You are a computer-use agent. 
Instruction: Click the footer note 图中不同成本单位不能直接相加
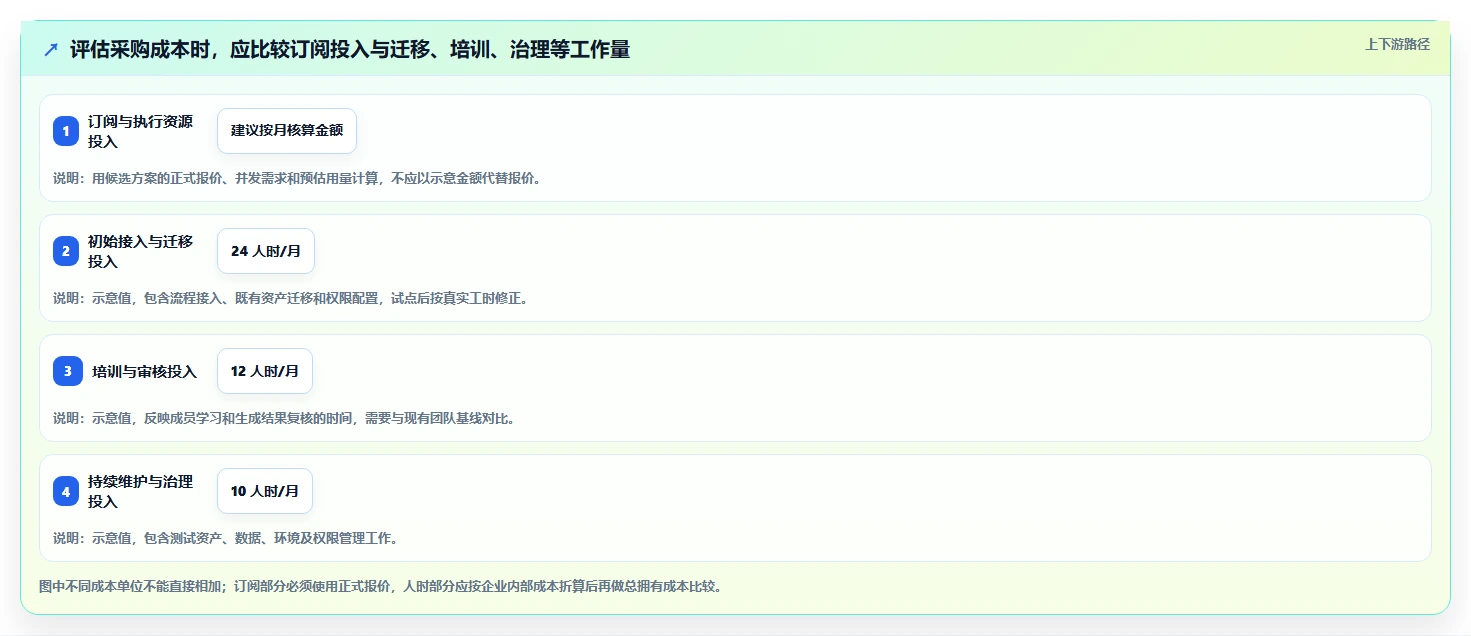pyautogui.click(x=381, y=586)
